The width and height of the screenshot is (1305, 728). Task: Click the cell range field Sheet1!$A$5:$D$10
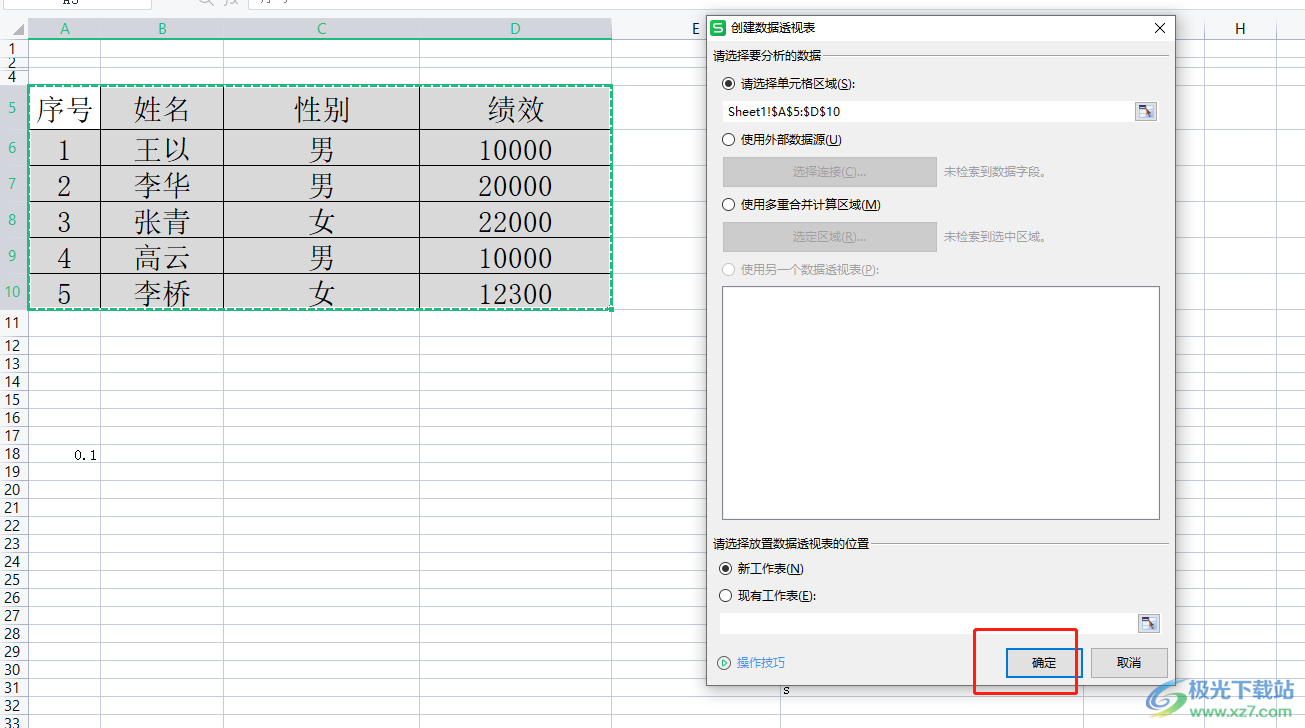[927, 111]
